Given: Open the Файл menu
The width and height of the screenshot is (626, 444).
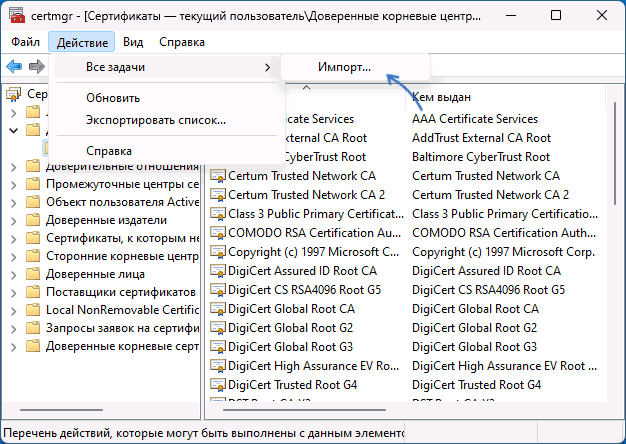Looking at the screenshot, I should coord(25,42).
